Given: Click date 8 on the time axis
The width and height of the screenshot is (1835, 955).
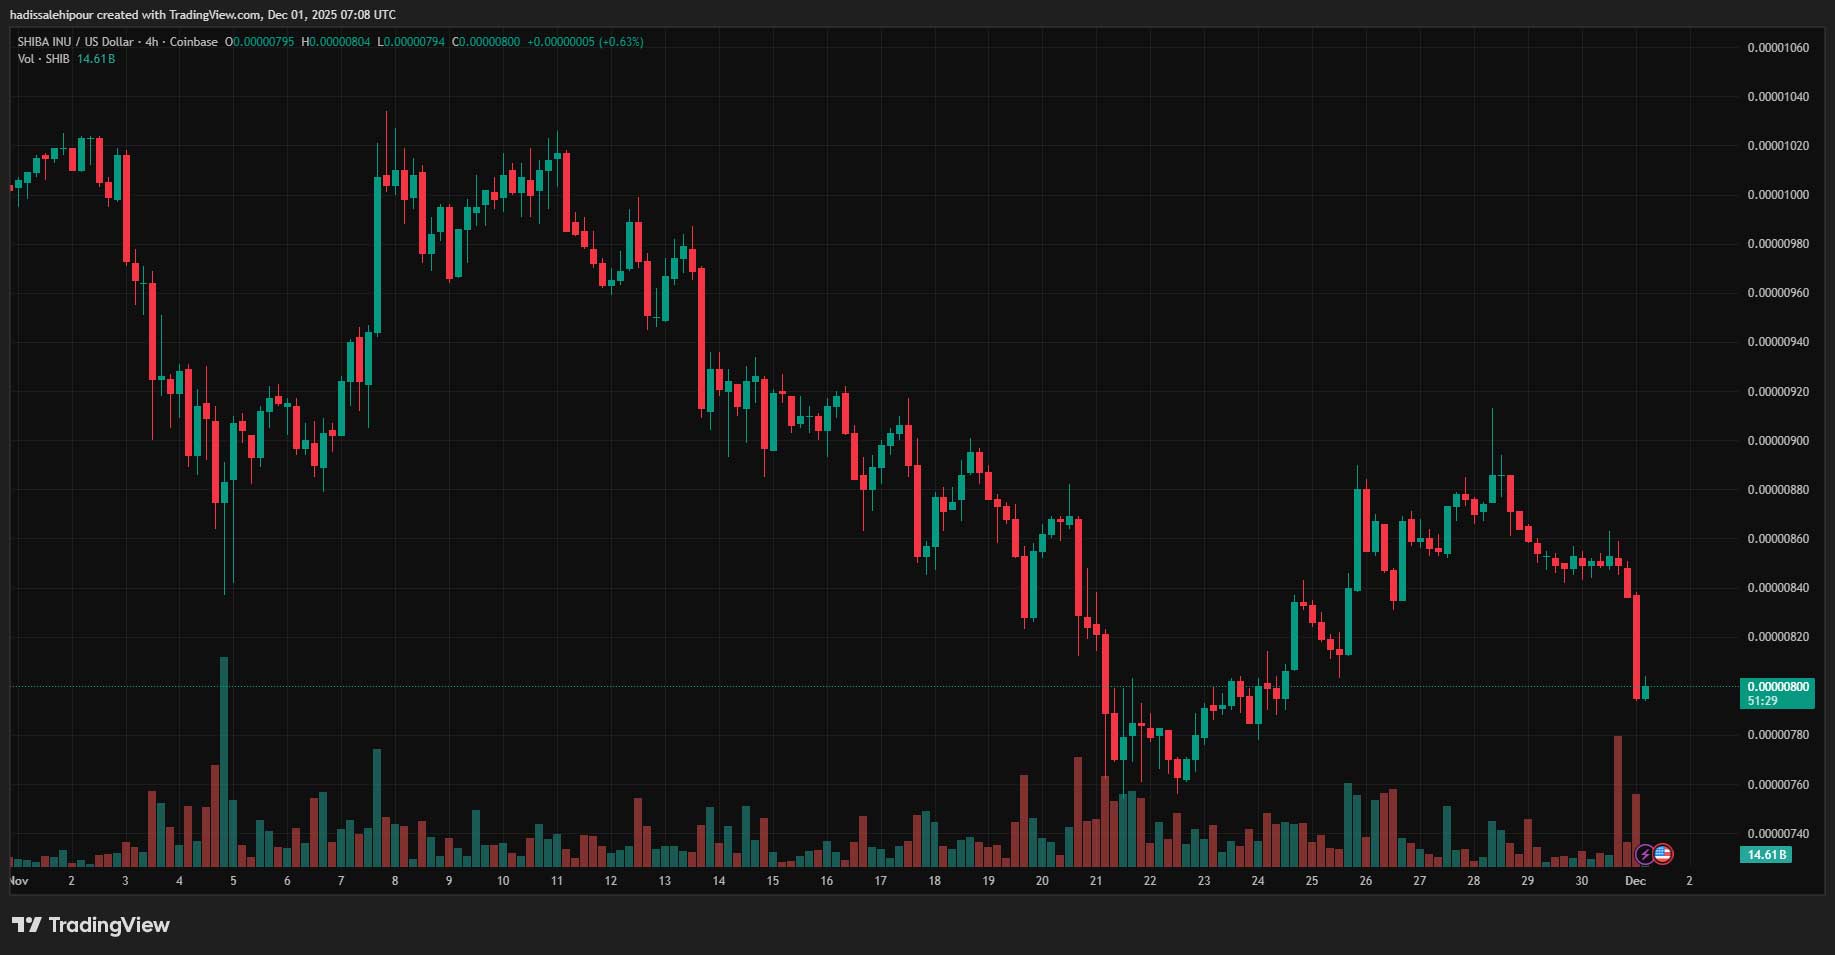Looking at the screenshot, I should [395, 881].
